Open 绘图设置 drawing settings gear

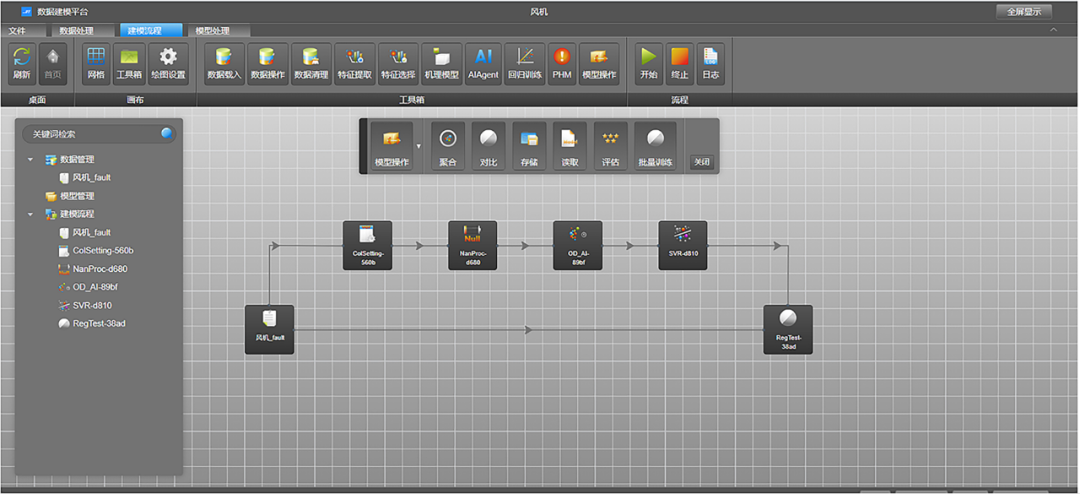click(x=168, y=64)
